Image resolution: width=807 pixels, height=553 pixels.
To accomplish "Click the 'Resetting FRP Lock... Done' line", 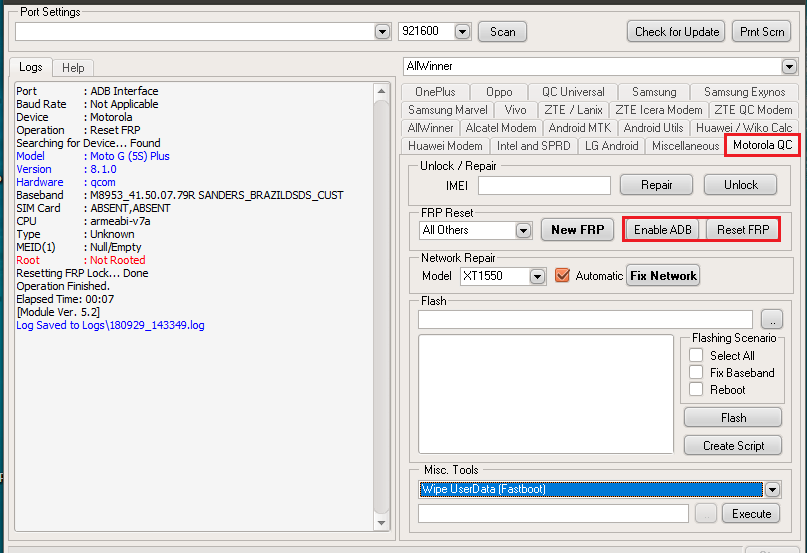I will (82, 273).
